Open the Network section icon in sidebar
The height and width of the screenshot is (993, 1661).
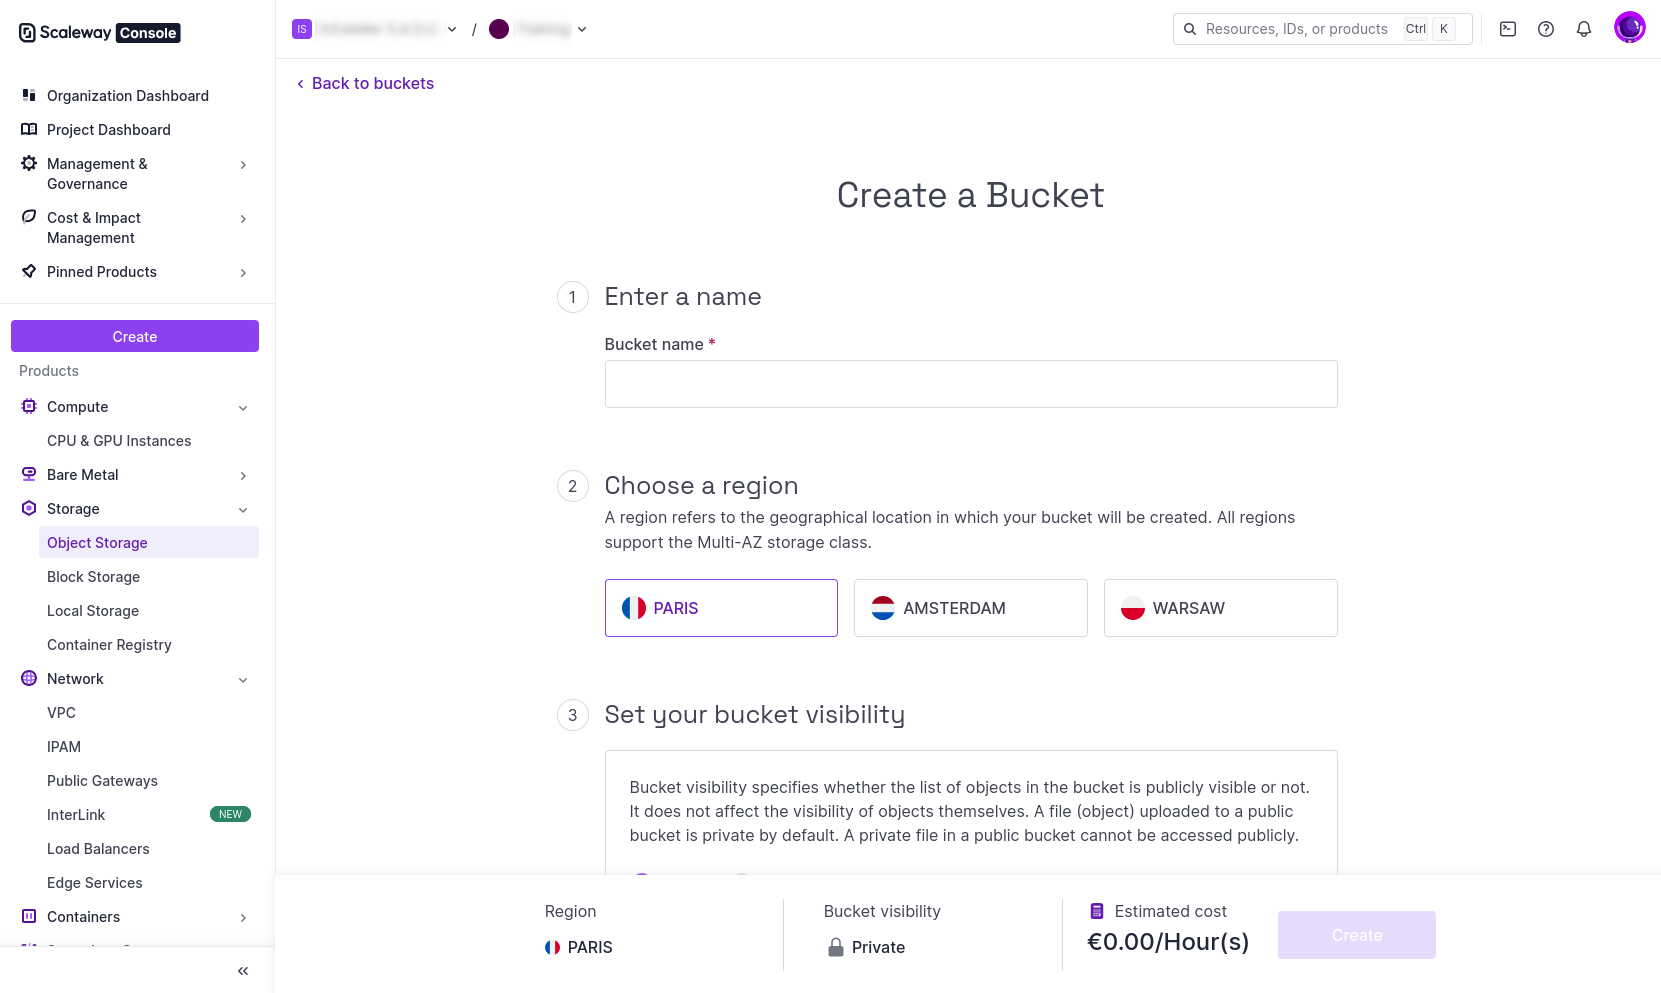point(28,678)
